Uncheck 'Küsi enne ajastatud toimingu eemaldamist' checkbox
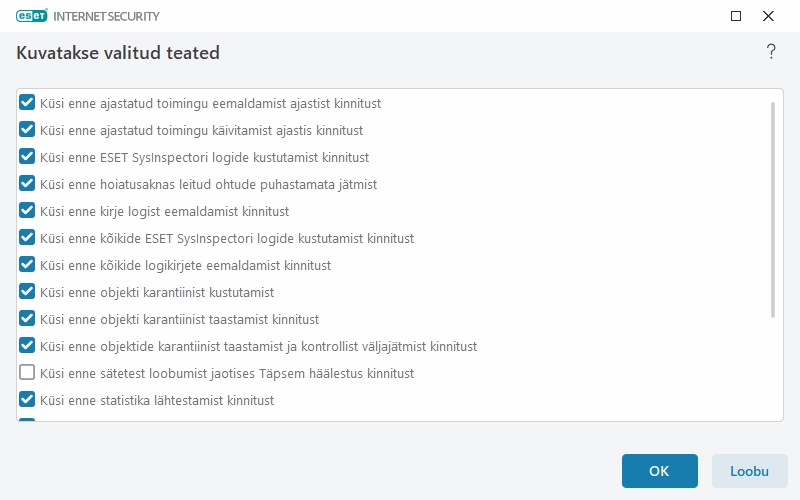Screen dimensions: 800x500 28,103
